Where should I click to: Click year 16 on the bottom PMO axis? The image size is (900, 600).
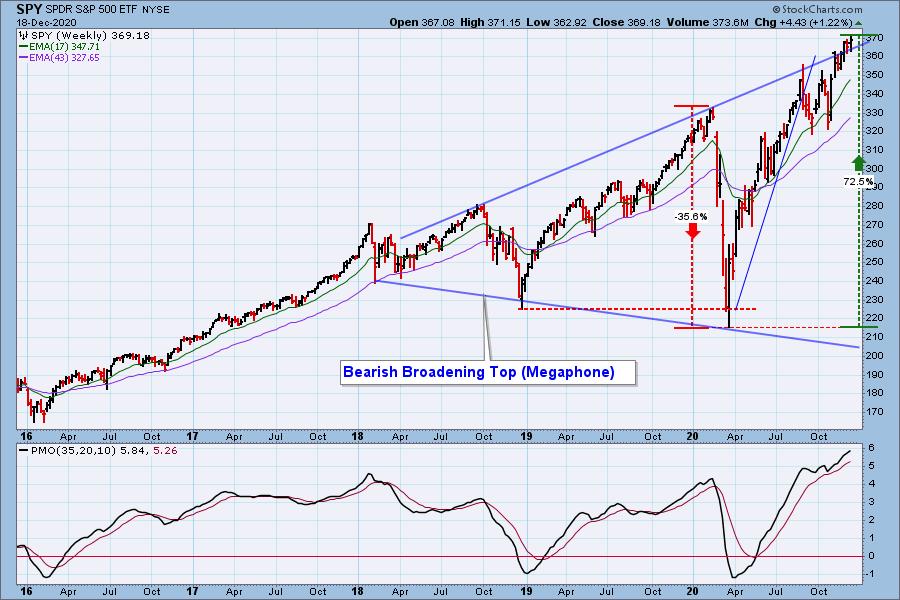click(x=25, y=591)
